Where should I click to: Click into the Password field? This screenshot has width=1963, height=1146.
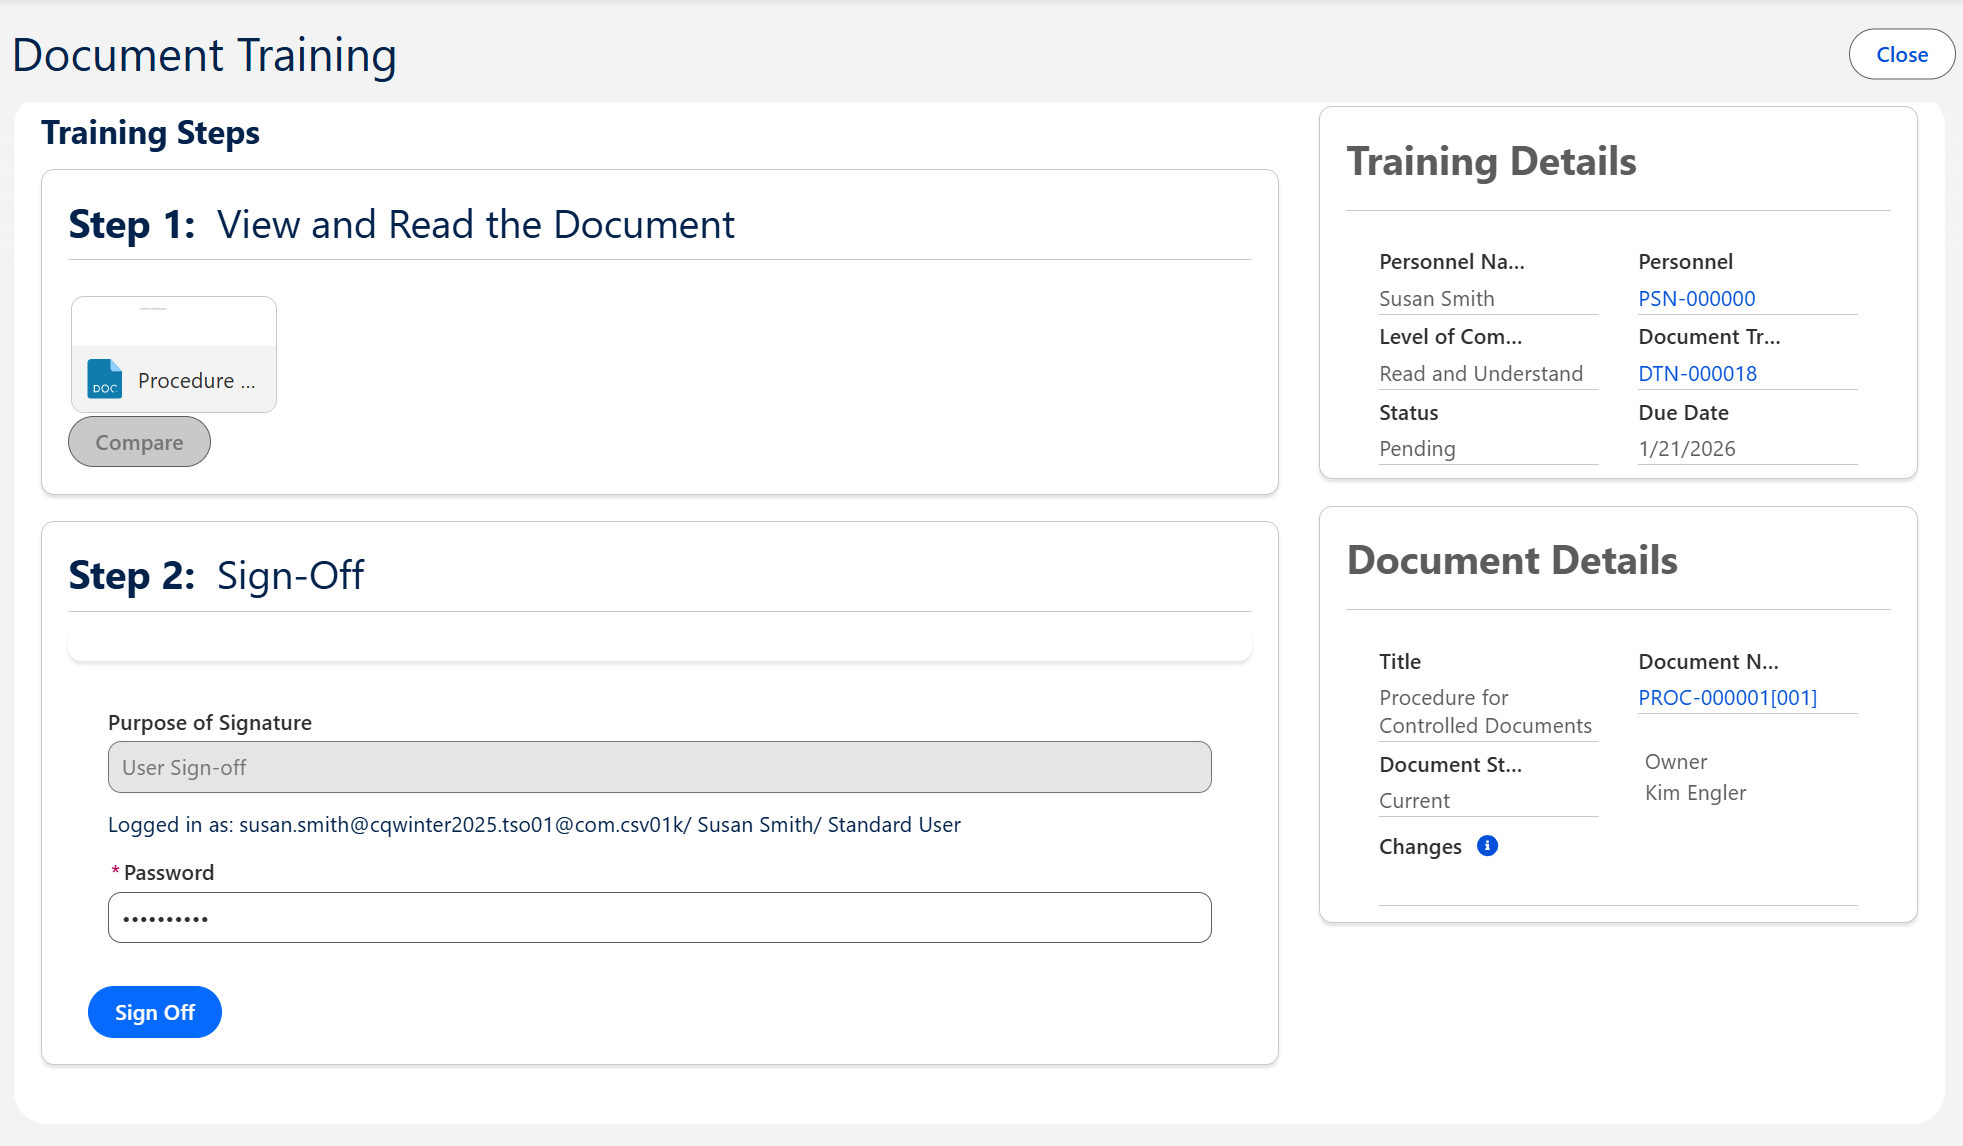[x=659, y=918]
